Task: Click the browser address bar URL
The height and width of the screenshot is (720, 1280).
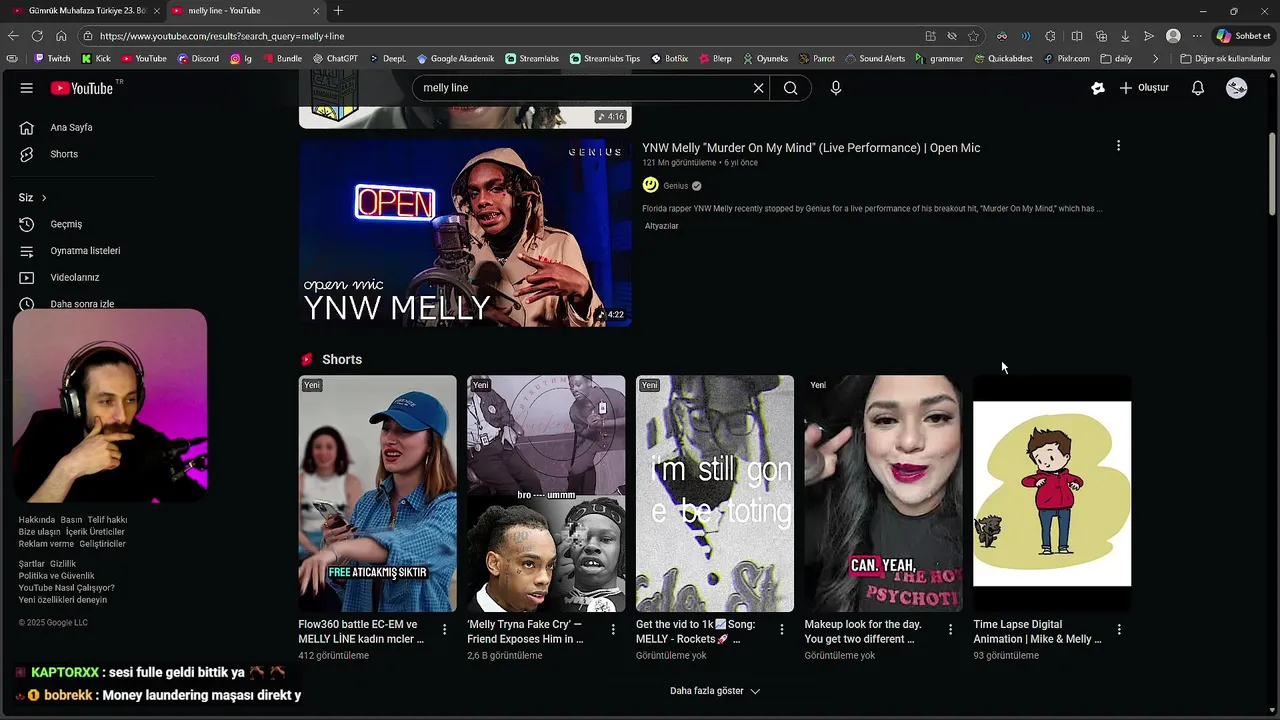Action: coord(222,36)
